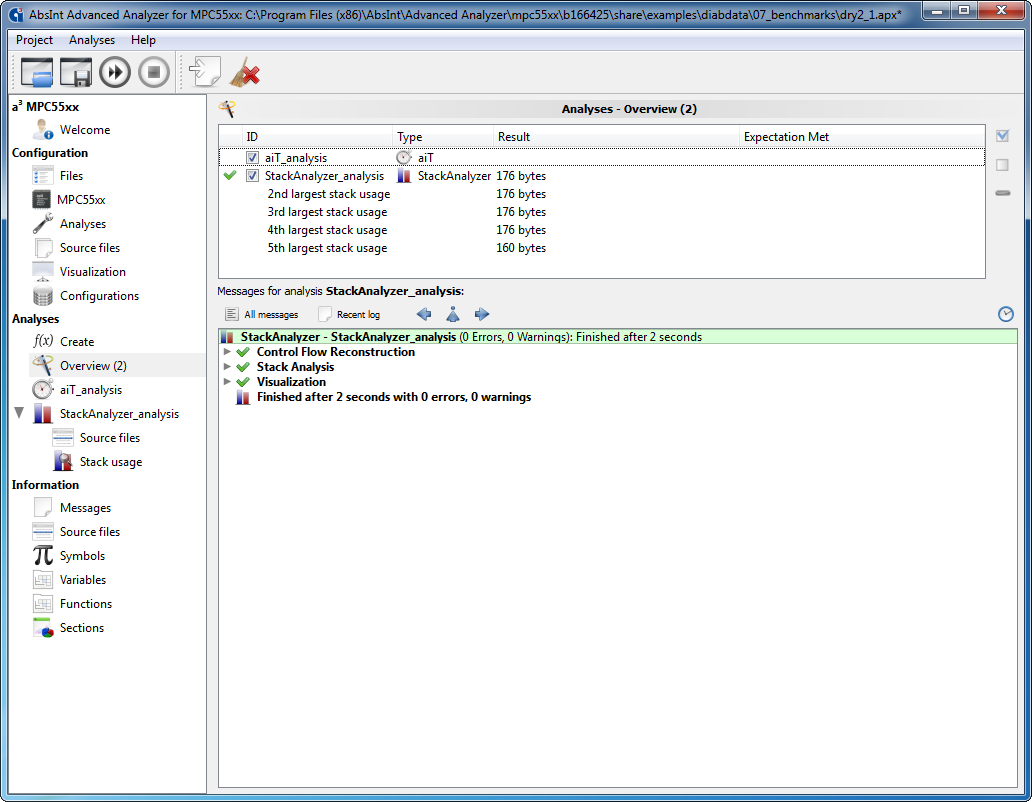Viewport: 1032px width, 802px height.
Task: Go to previous message arrow
Action: click(424, 314)
